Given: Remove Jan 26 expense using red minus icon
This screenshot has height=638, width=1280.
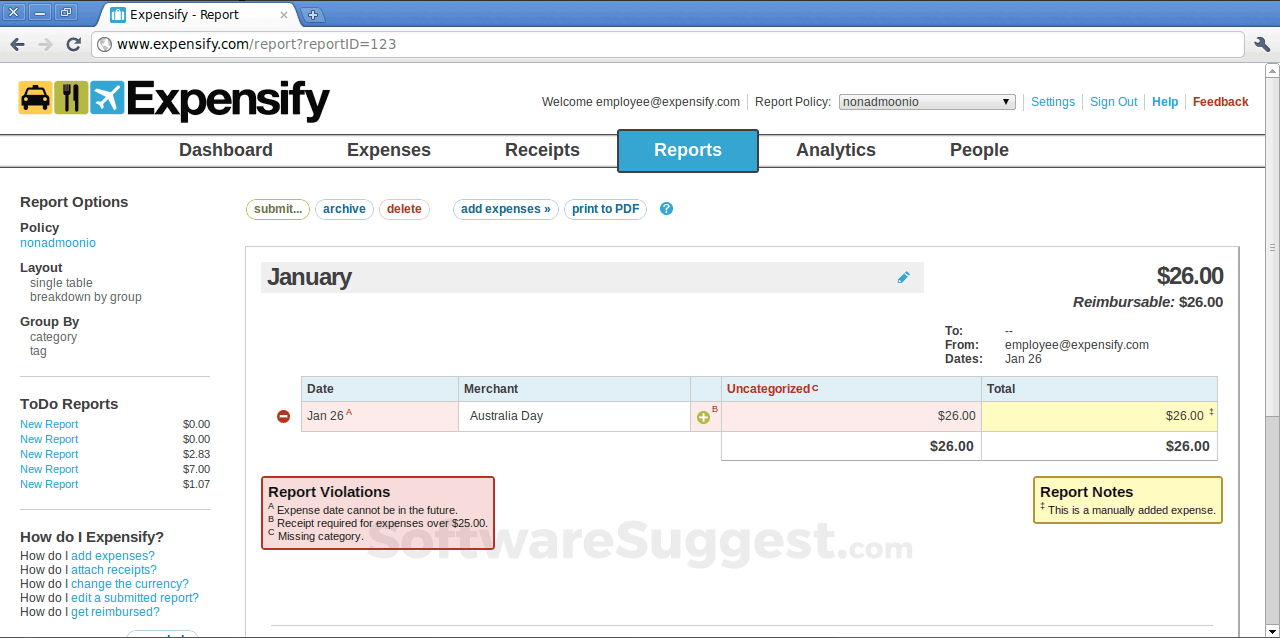Looking at the screenshot, I should 283,416.
